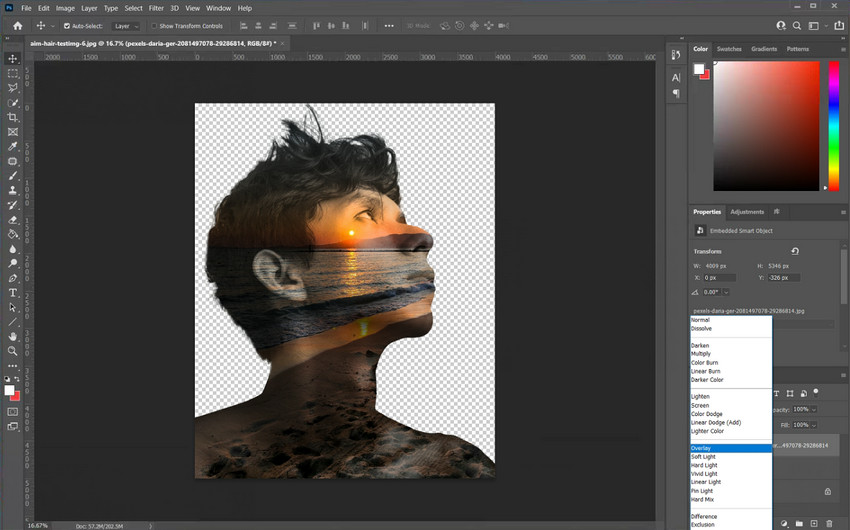The height and width of the screenshot is (530, 850).
Task: Click the reset transform arrow icon
Action: tap(795, 251)
